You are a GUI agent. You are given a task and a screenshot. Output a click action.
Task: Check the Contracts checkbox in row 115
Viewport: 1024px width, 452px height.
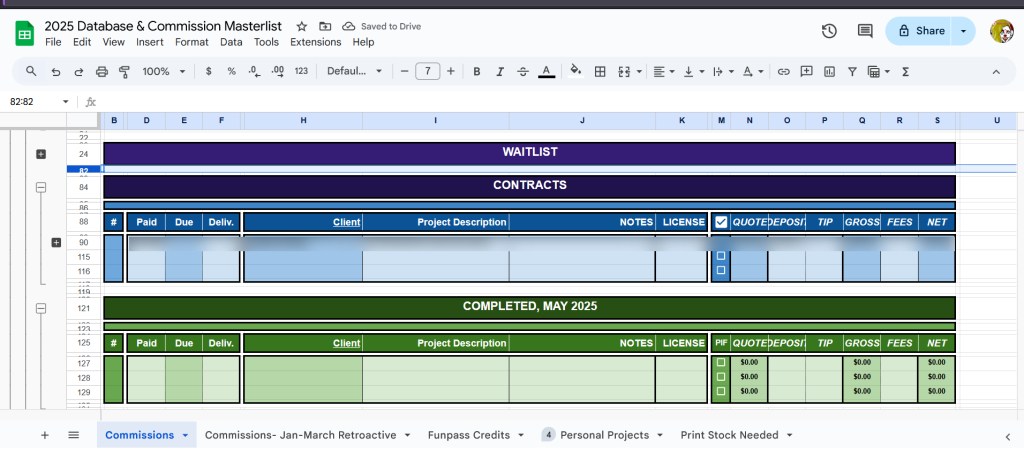coord(721,256)
